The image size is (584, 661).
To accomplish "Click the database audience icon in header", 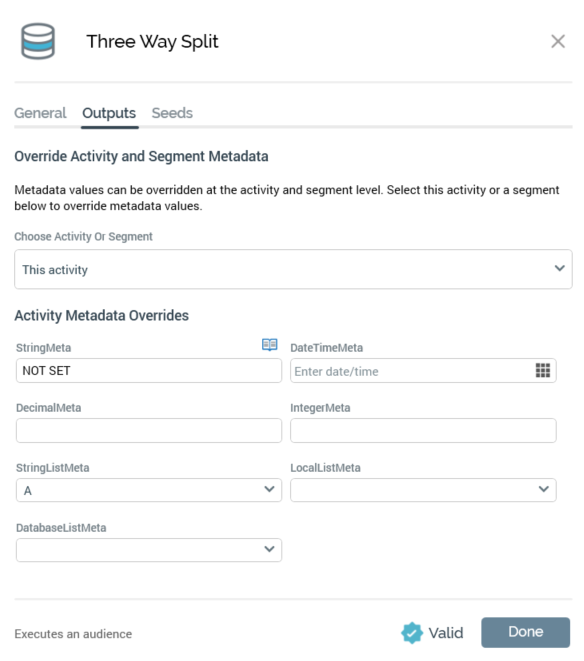I will tap(38, 41).
